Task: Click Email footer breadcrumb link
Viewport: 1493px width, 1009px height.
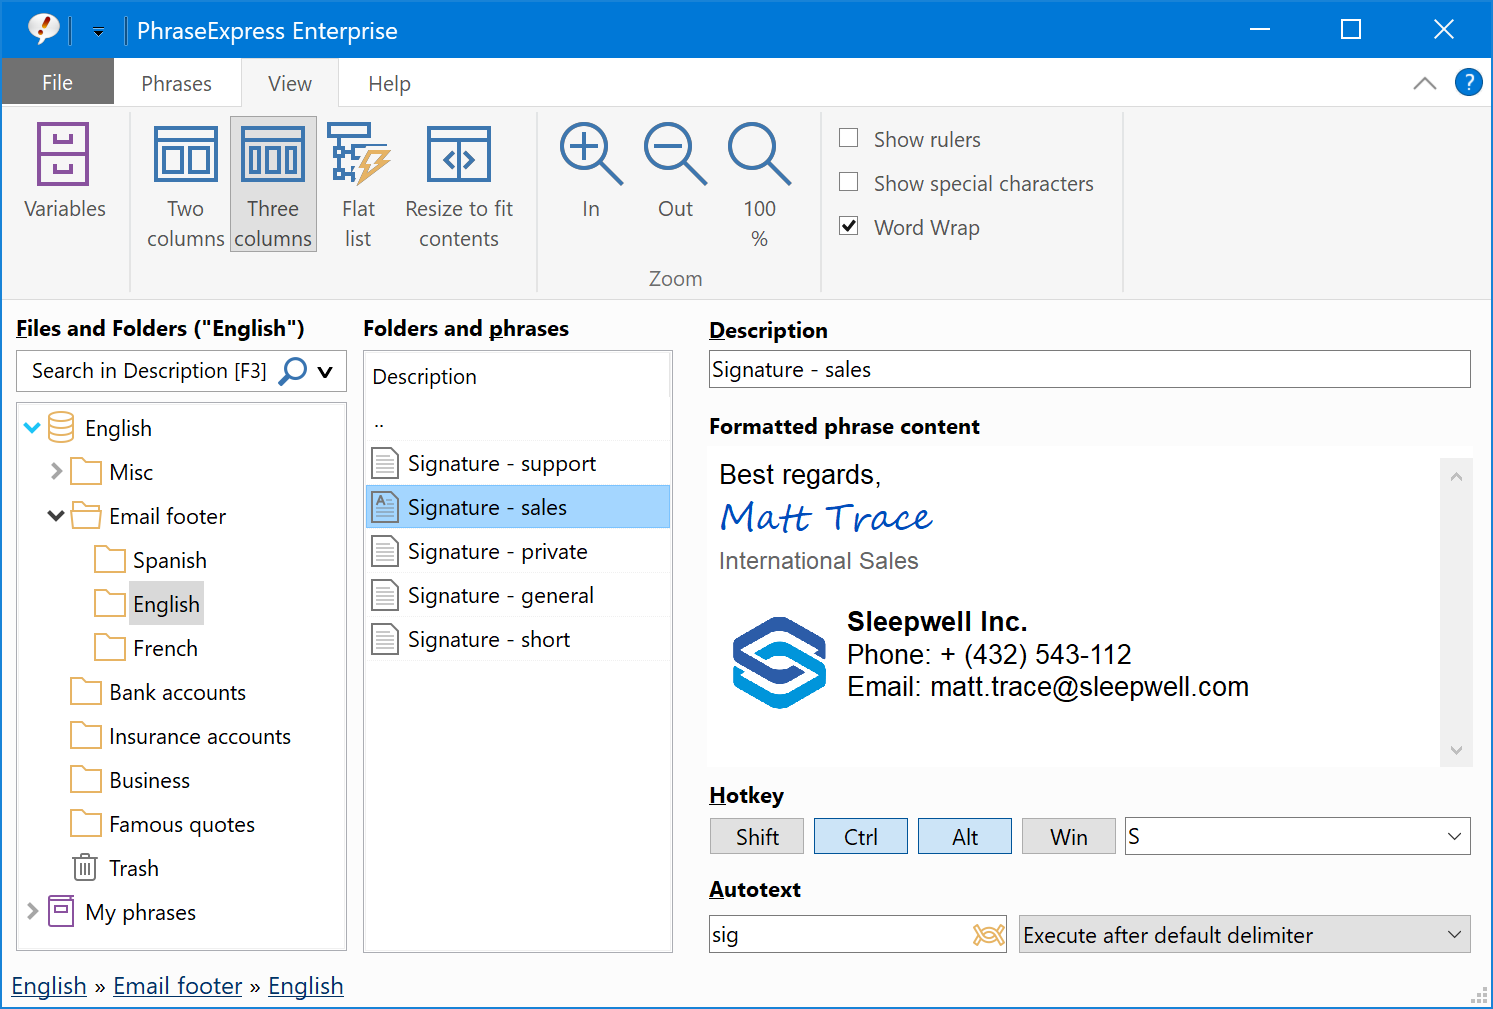Action: 178,986
